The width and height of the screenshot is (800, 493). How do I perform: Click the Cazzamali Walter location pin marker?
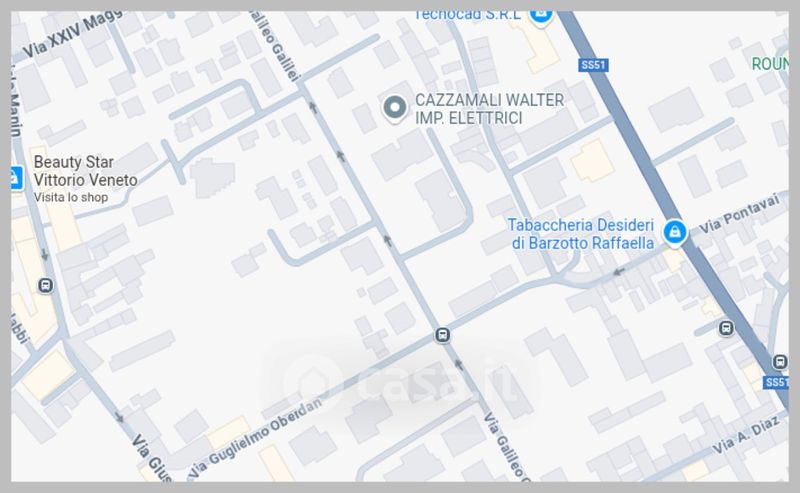[394, 108]
